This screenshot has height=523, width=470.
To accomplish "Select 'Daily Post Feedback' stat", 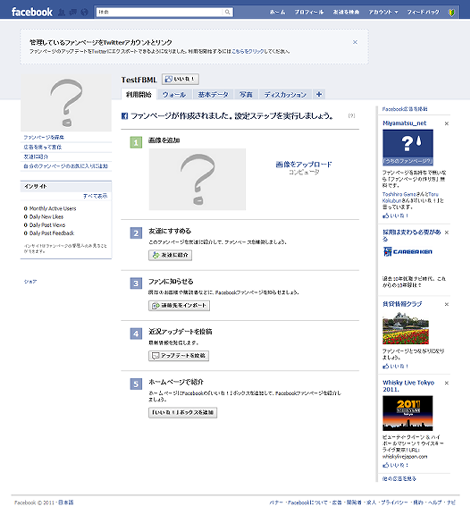I will [49, 233].
